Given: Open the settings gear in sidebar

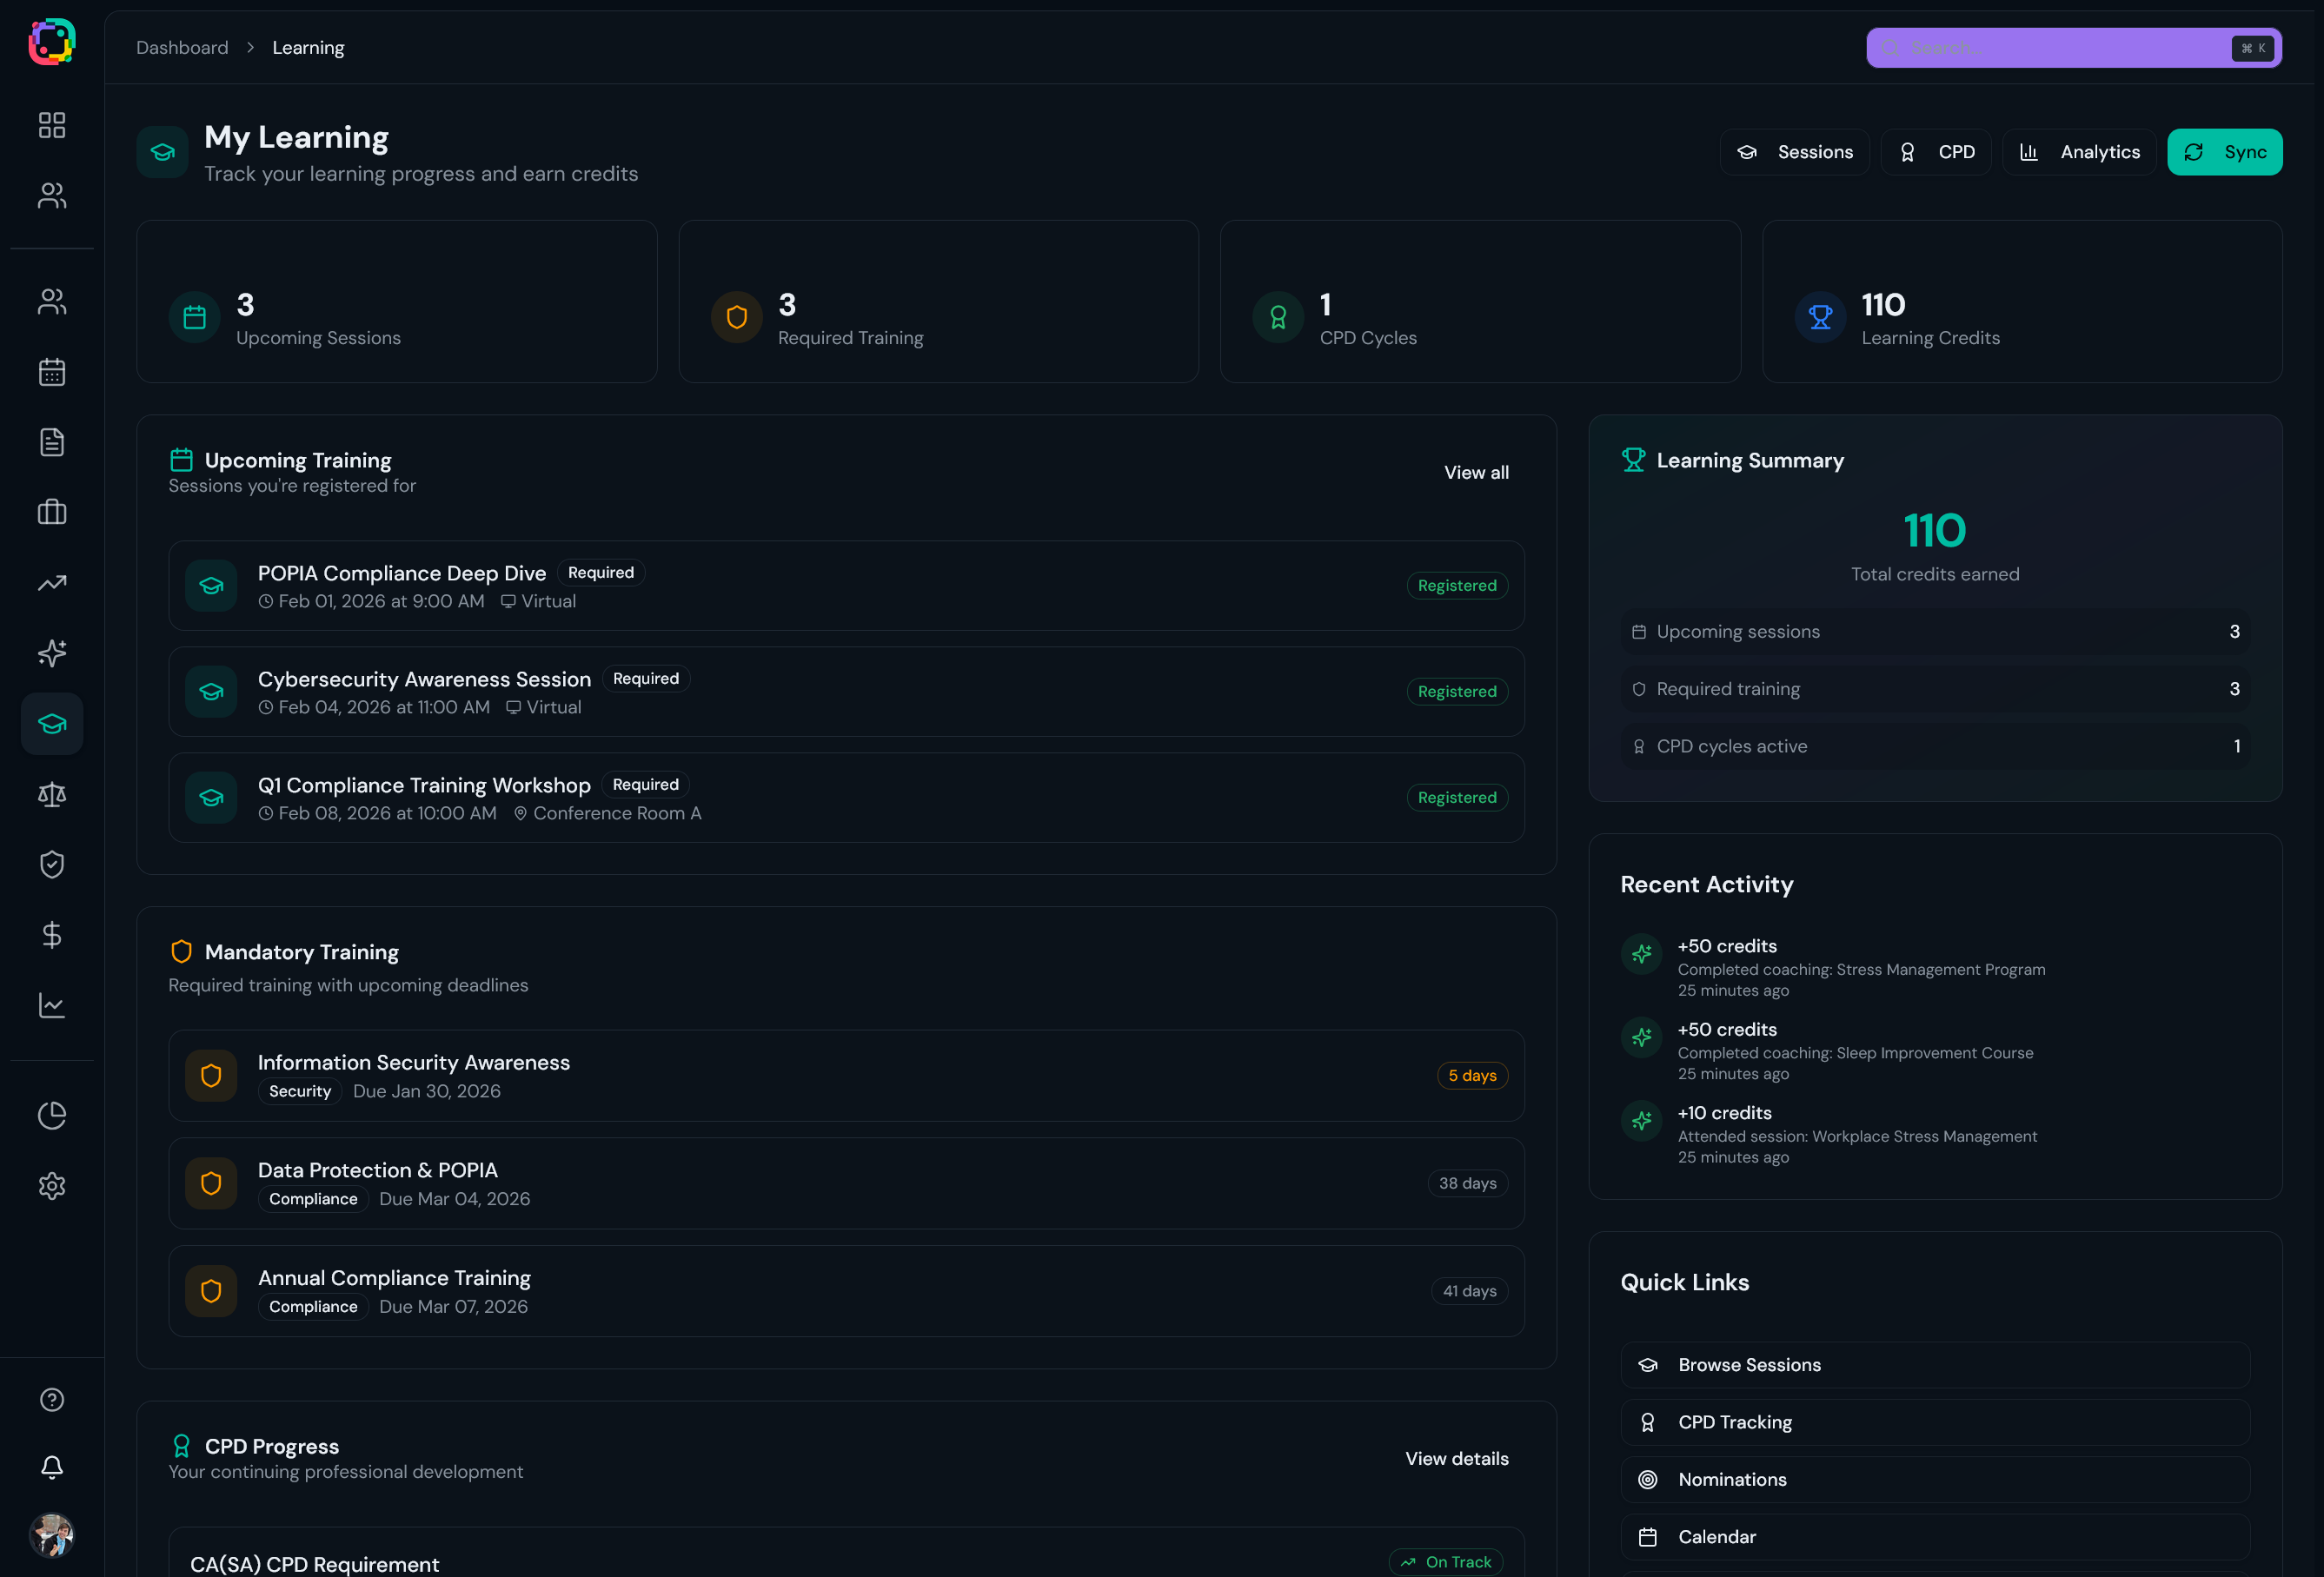Looking at the screenshot, I should [x=52, y=1186].
